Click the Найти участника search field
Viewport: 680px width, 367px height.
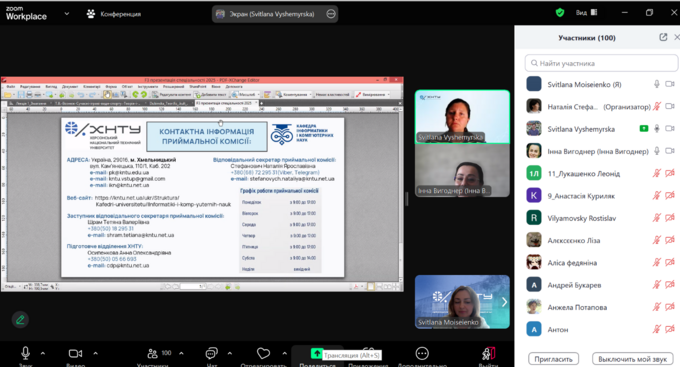pos(601,63)
